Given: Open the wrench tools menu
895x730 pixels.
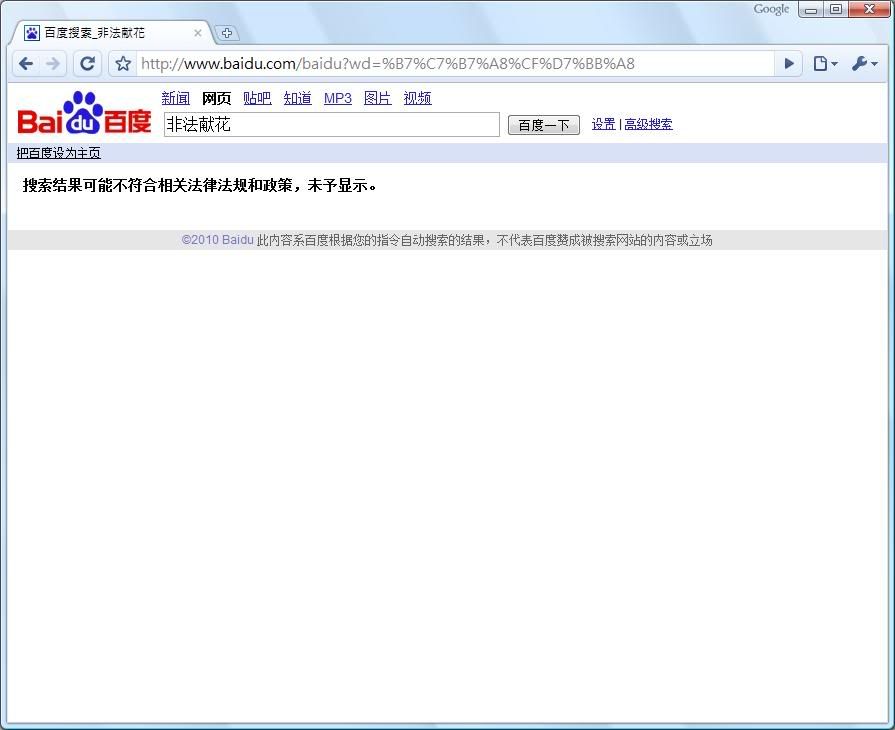Looking at the screenshot, I should (x=864, y=64).
